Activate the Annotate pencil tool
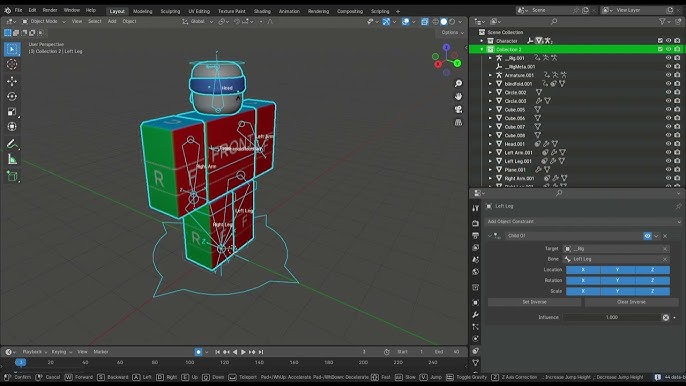Screen dimensions: 686x386 pos(12,144)
